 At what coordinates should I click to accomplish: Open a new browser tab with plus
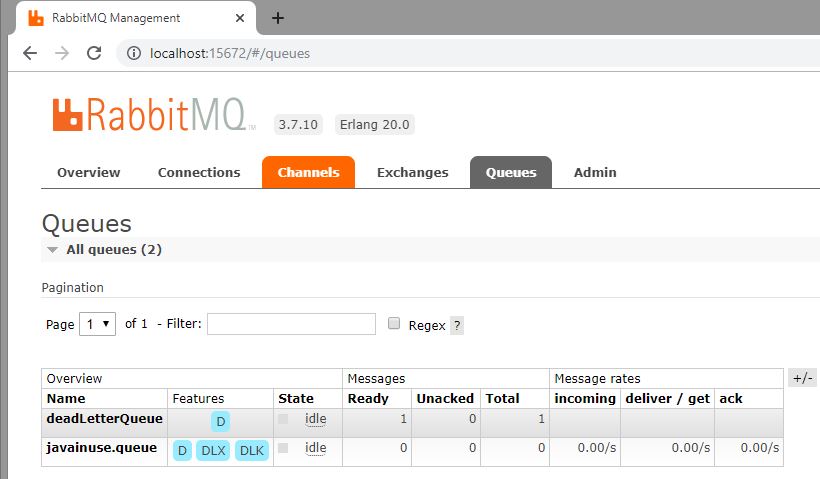tap(278, 18)
